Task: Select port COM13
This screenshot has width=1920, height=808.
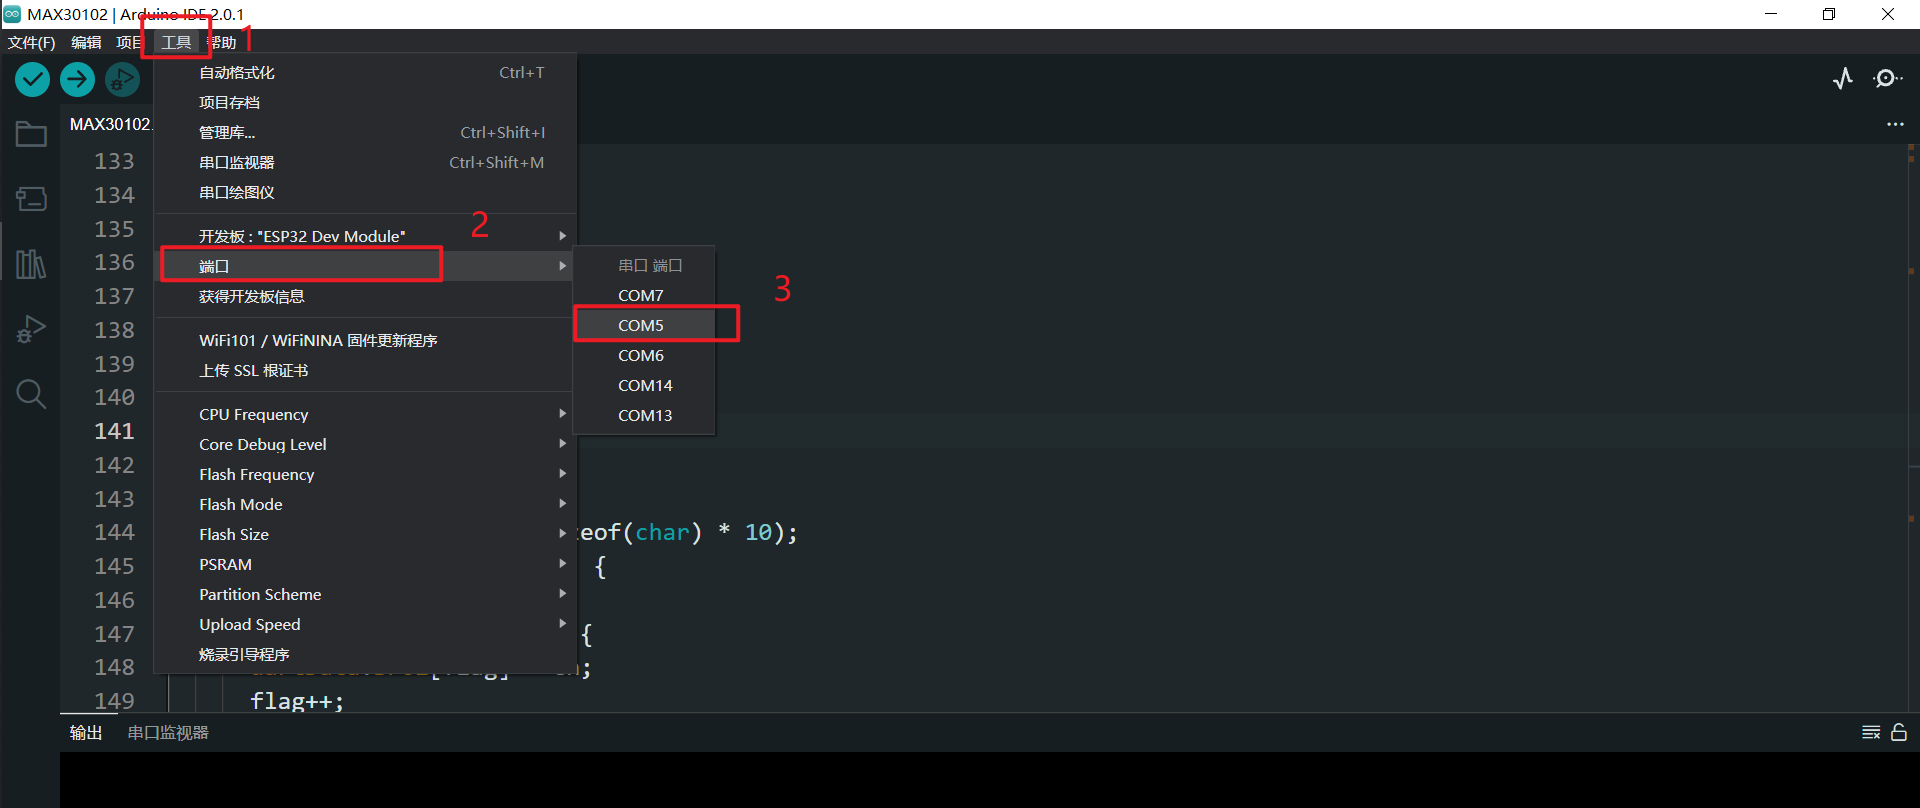Action: 644,415
